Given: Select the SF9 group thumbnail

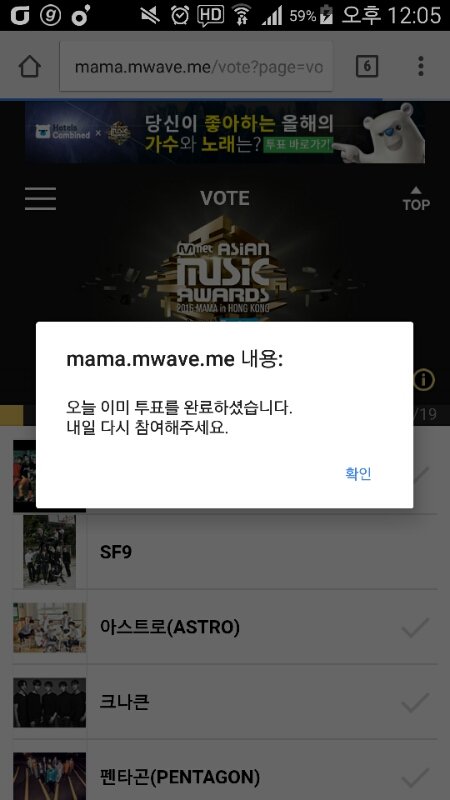Looking at the screenshot, I should 49,552.
